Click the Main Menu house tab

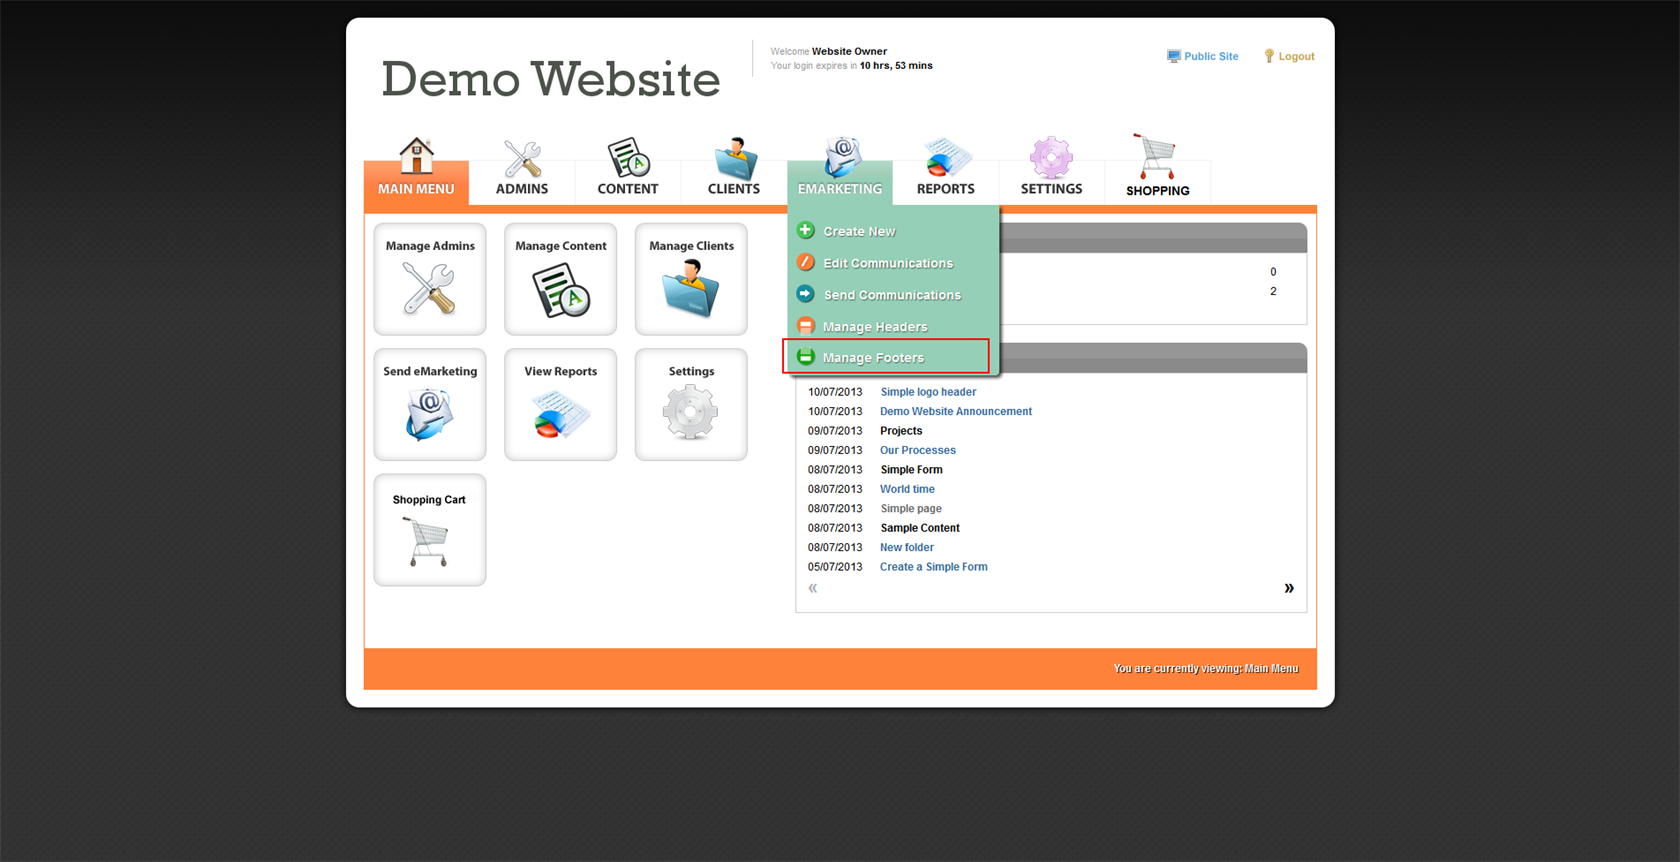(416, 170)
